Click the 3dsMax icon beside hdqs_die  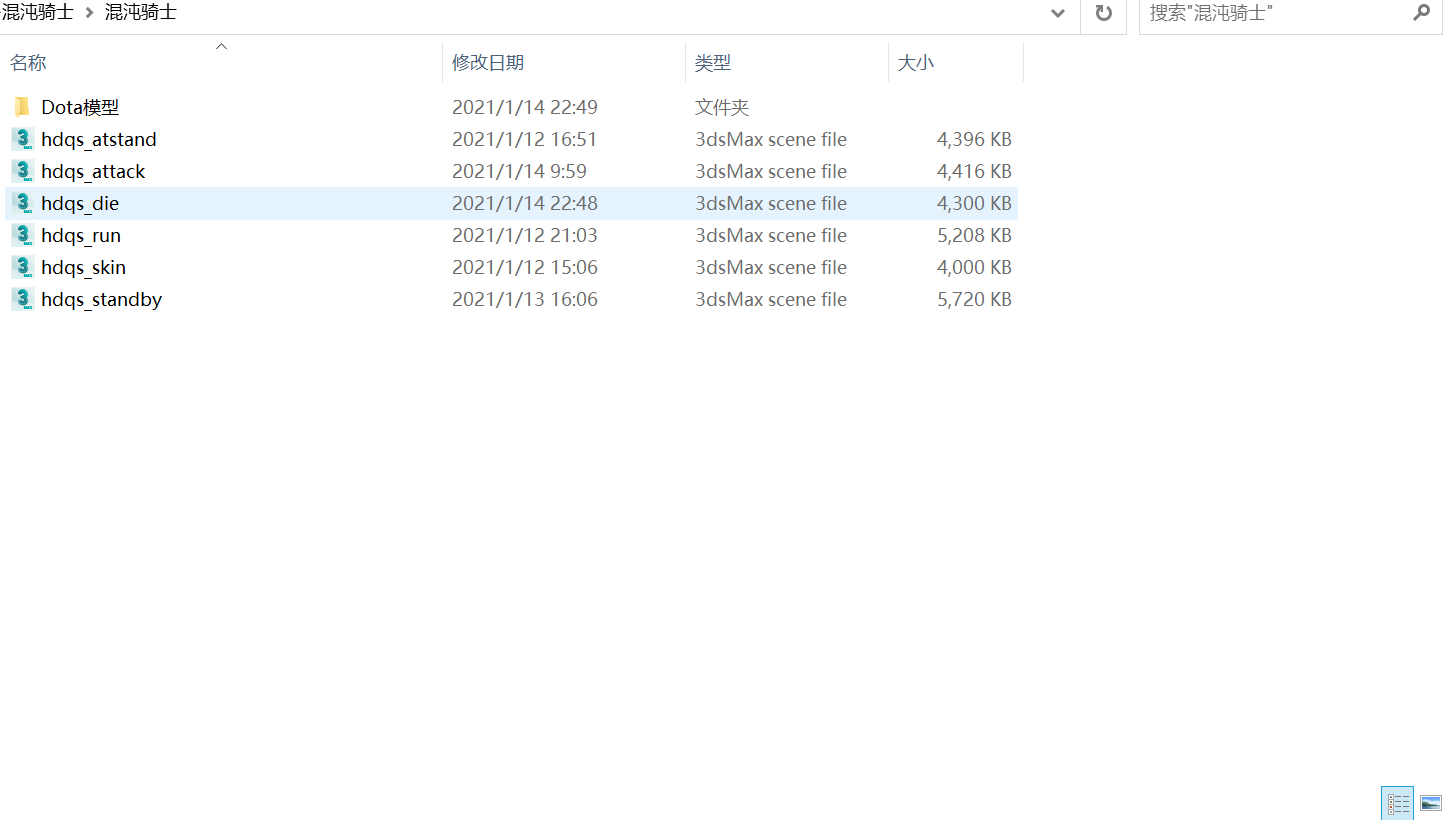pyautogui.click(x=22, y=203)
